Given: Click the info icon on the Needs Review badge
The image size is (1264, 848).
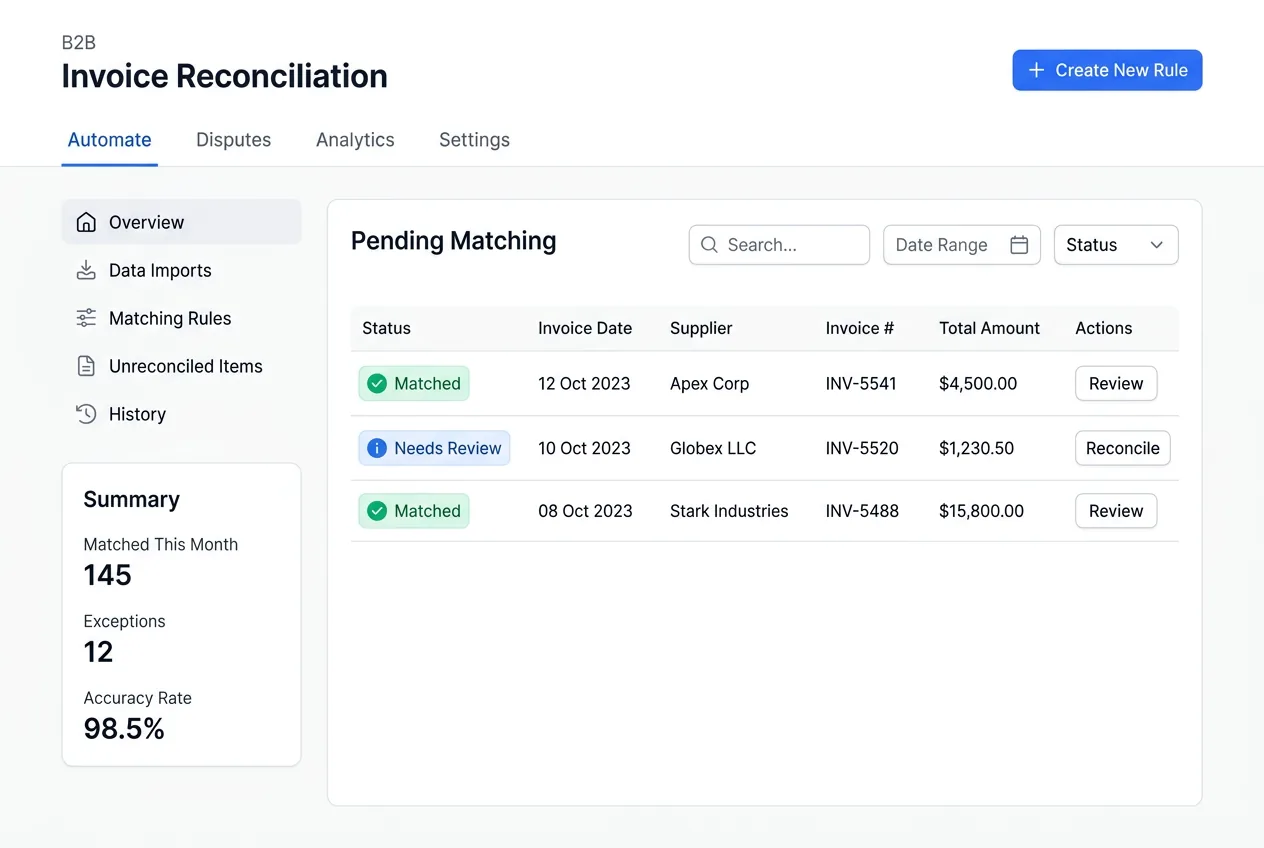Looking at the screenshot, I should (x=377, y=448).
